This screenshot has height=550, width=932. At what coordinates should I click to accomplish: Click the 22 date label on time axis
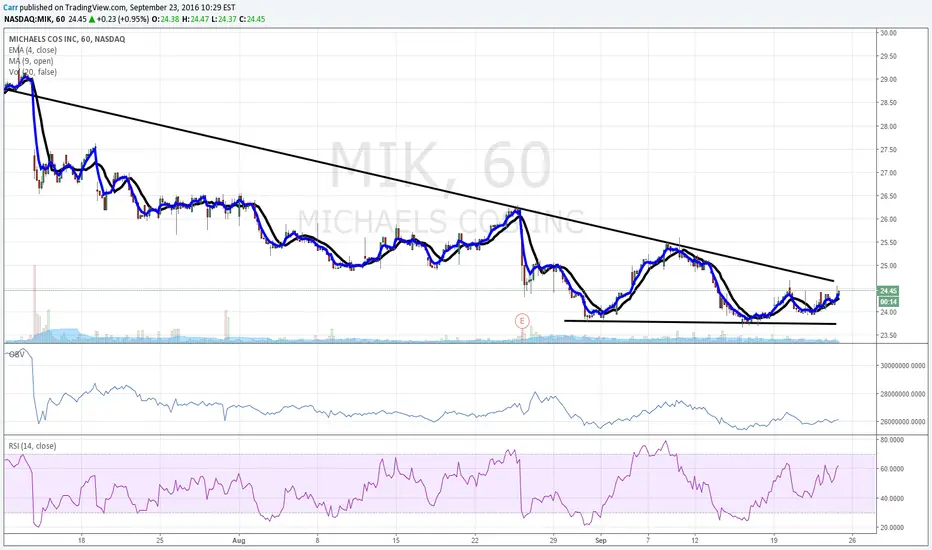[x=475, y=540]
